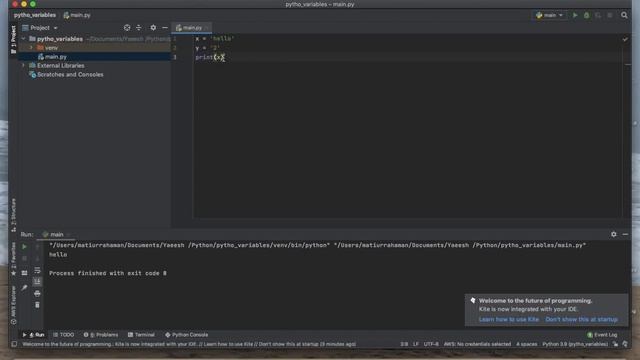Screen dimensions: 640x360
Task: Open the Python Console tool window
Action: (187, 335)
